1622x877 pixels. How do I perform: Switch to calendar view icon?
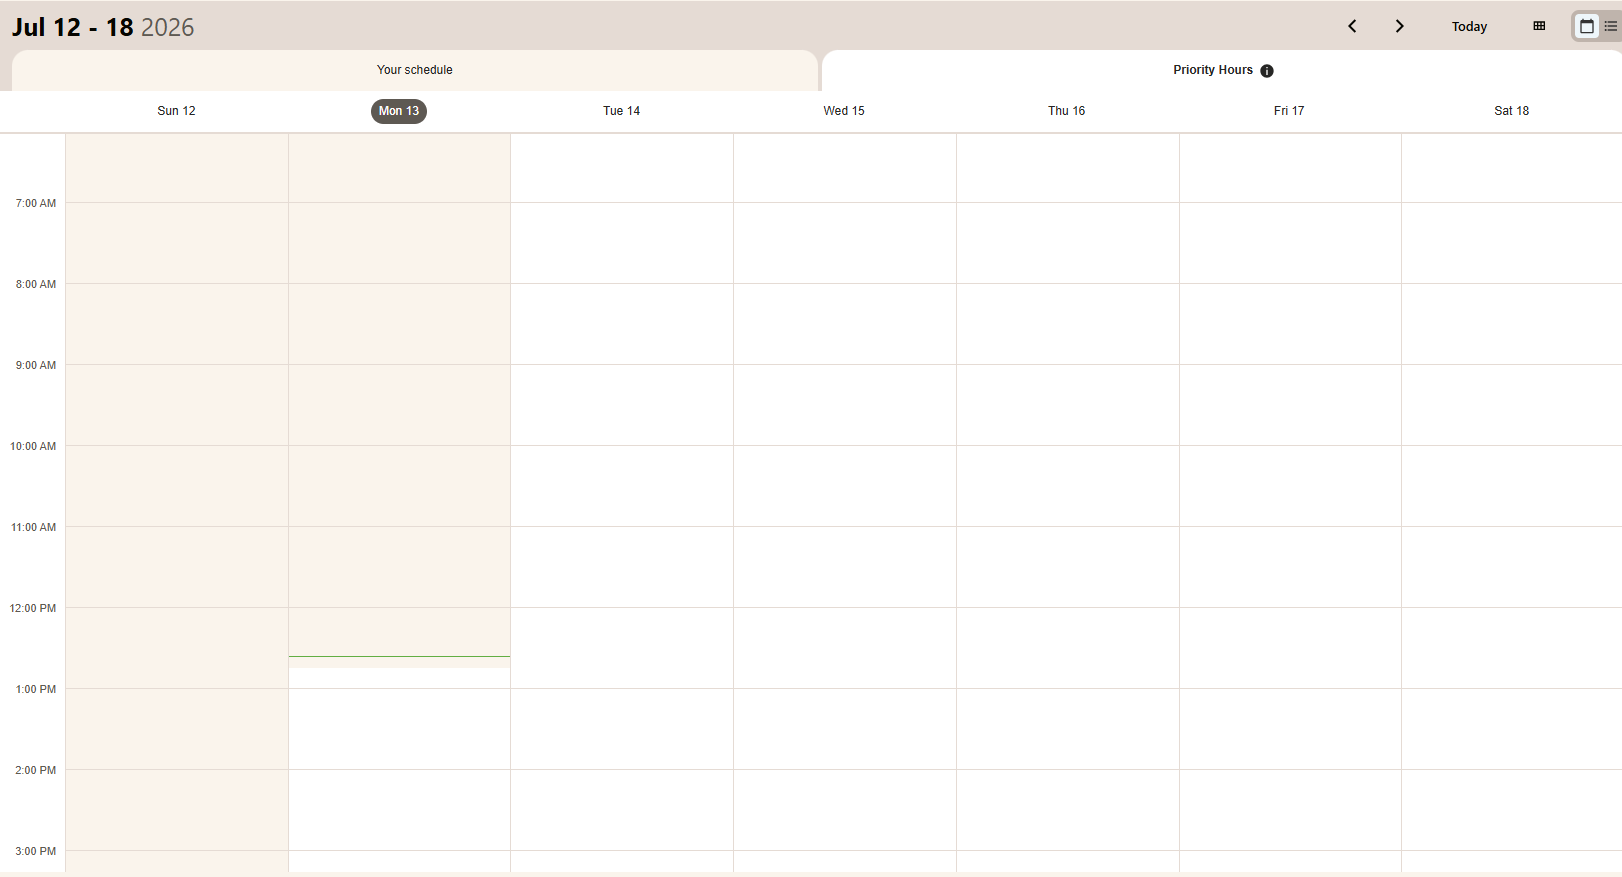pyautogui.click(x=1587, y=27)
